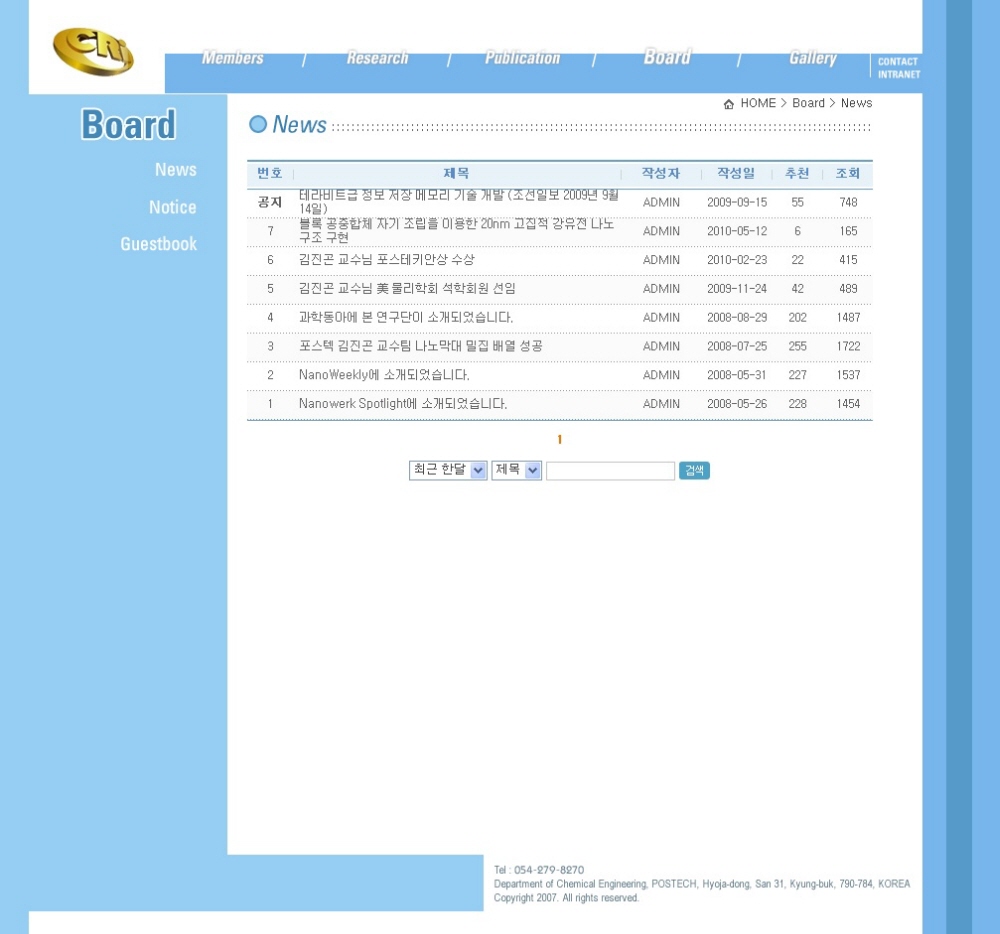Open the Members menu
The height and width of the screenshot is (934, 1000).
pyautogui.click(x=232, y=58)
